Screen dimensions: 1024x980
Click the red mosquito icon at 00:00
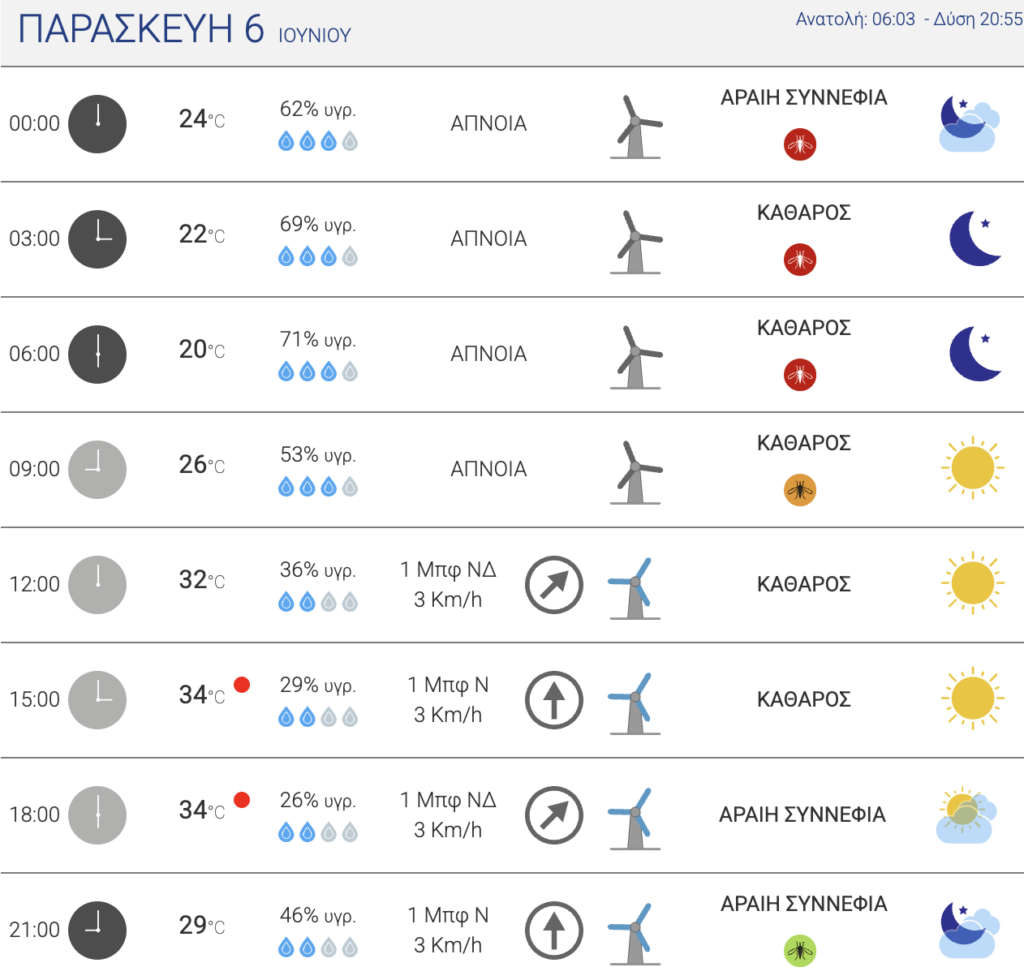coord(800,144)
